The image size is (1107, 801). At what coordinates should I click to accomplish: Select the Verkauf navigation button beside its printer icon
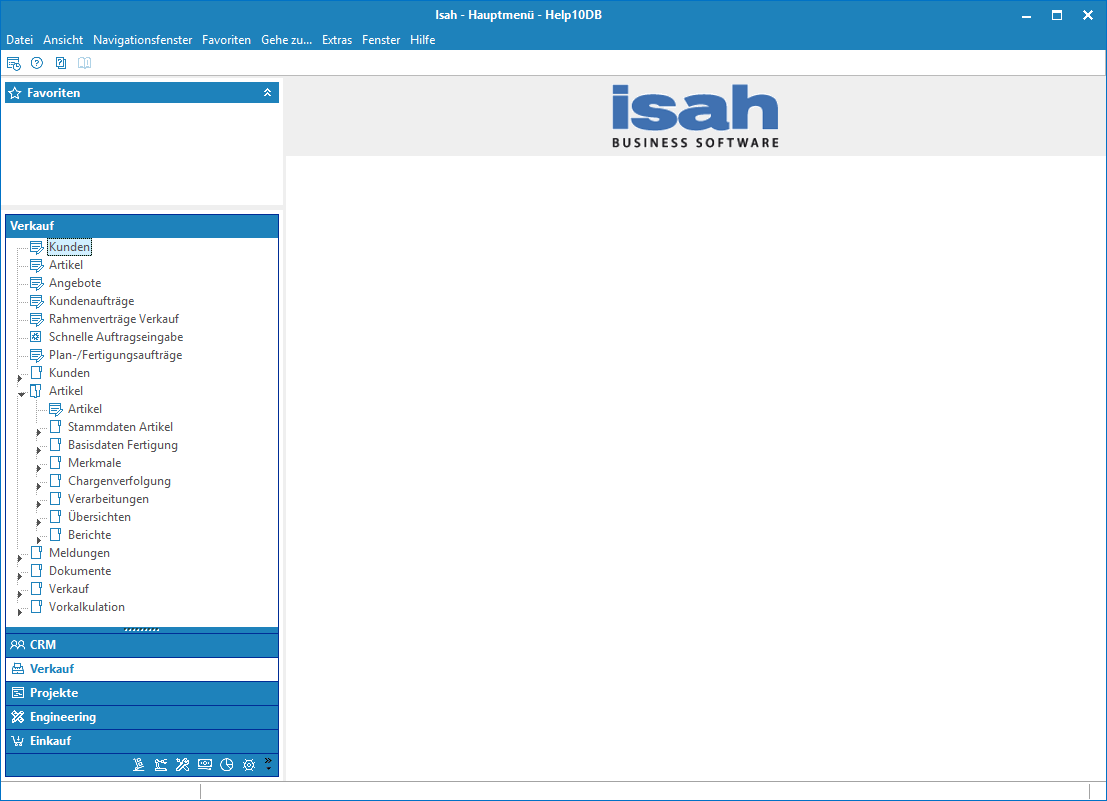[x=142, y=669]
